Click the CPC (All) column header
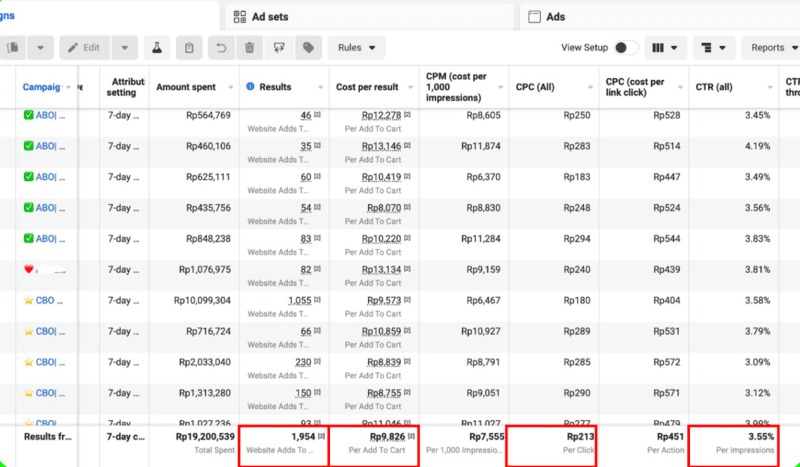The image size is (800, 467). [x=535, y=87]
